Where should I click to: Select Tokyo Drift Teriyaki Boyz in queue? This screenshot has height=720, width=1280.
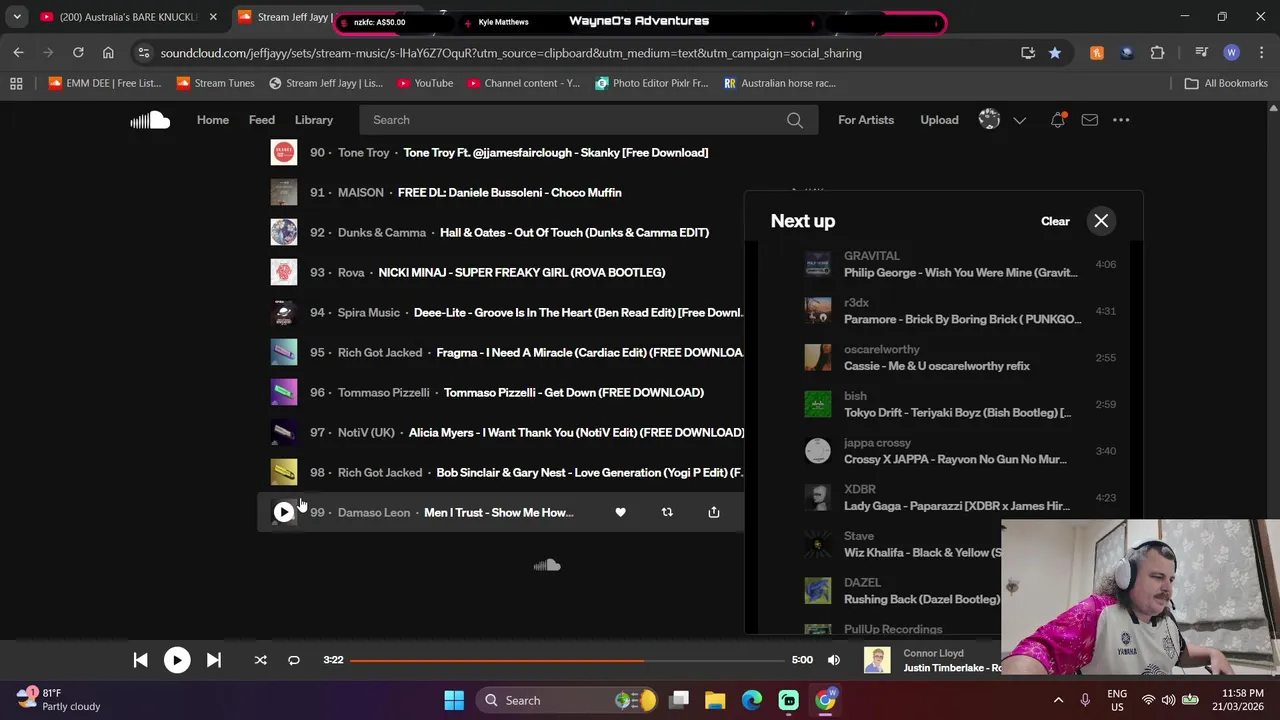957,412
